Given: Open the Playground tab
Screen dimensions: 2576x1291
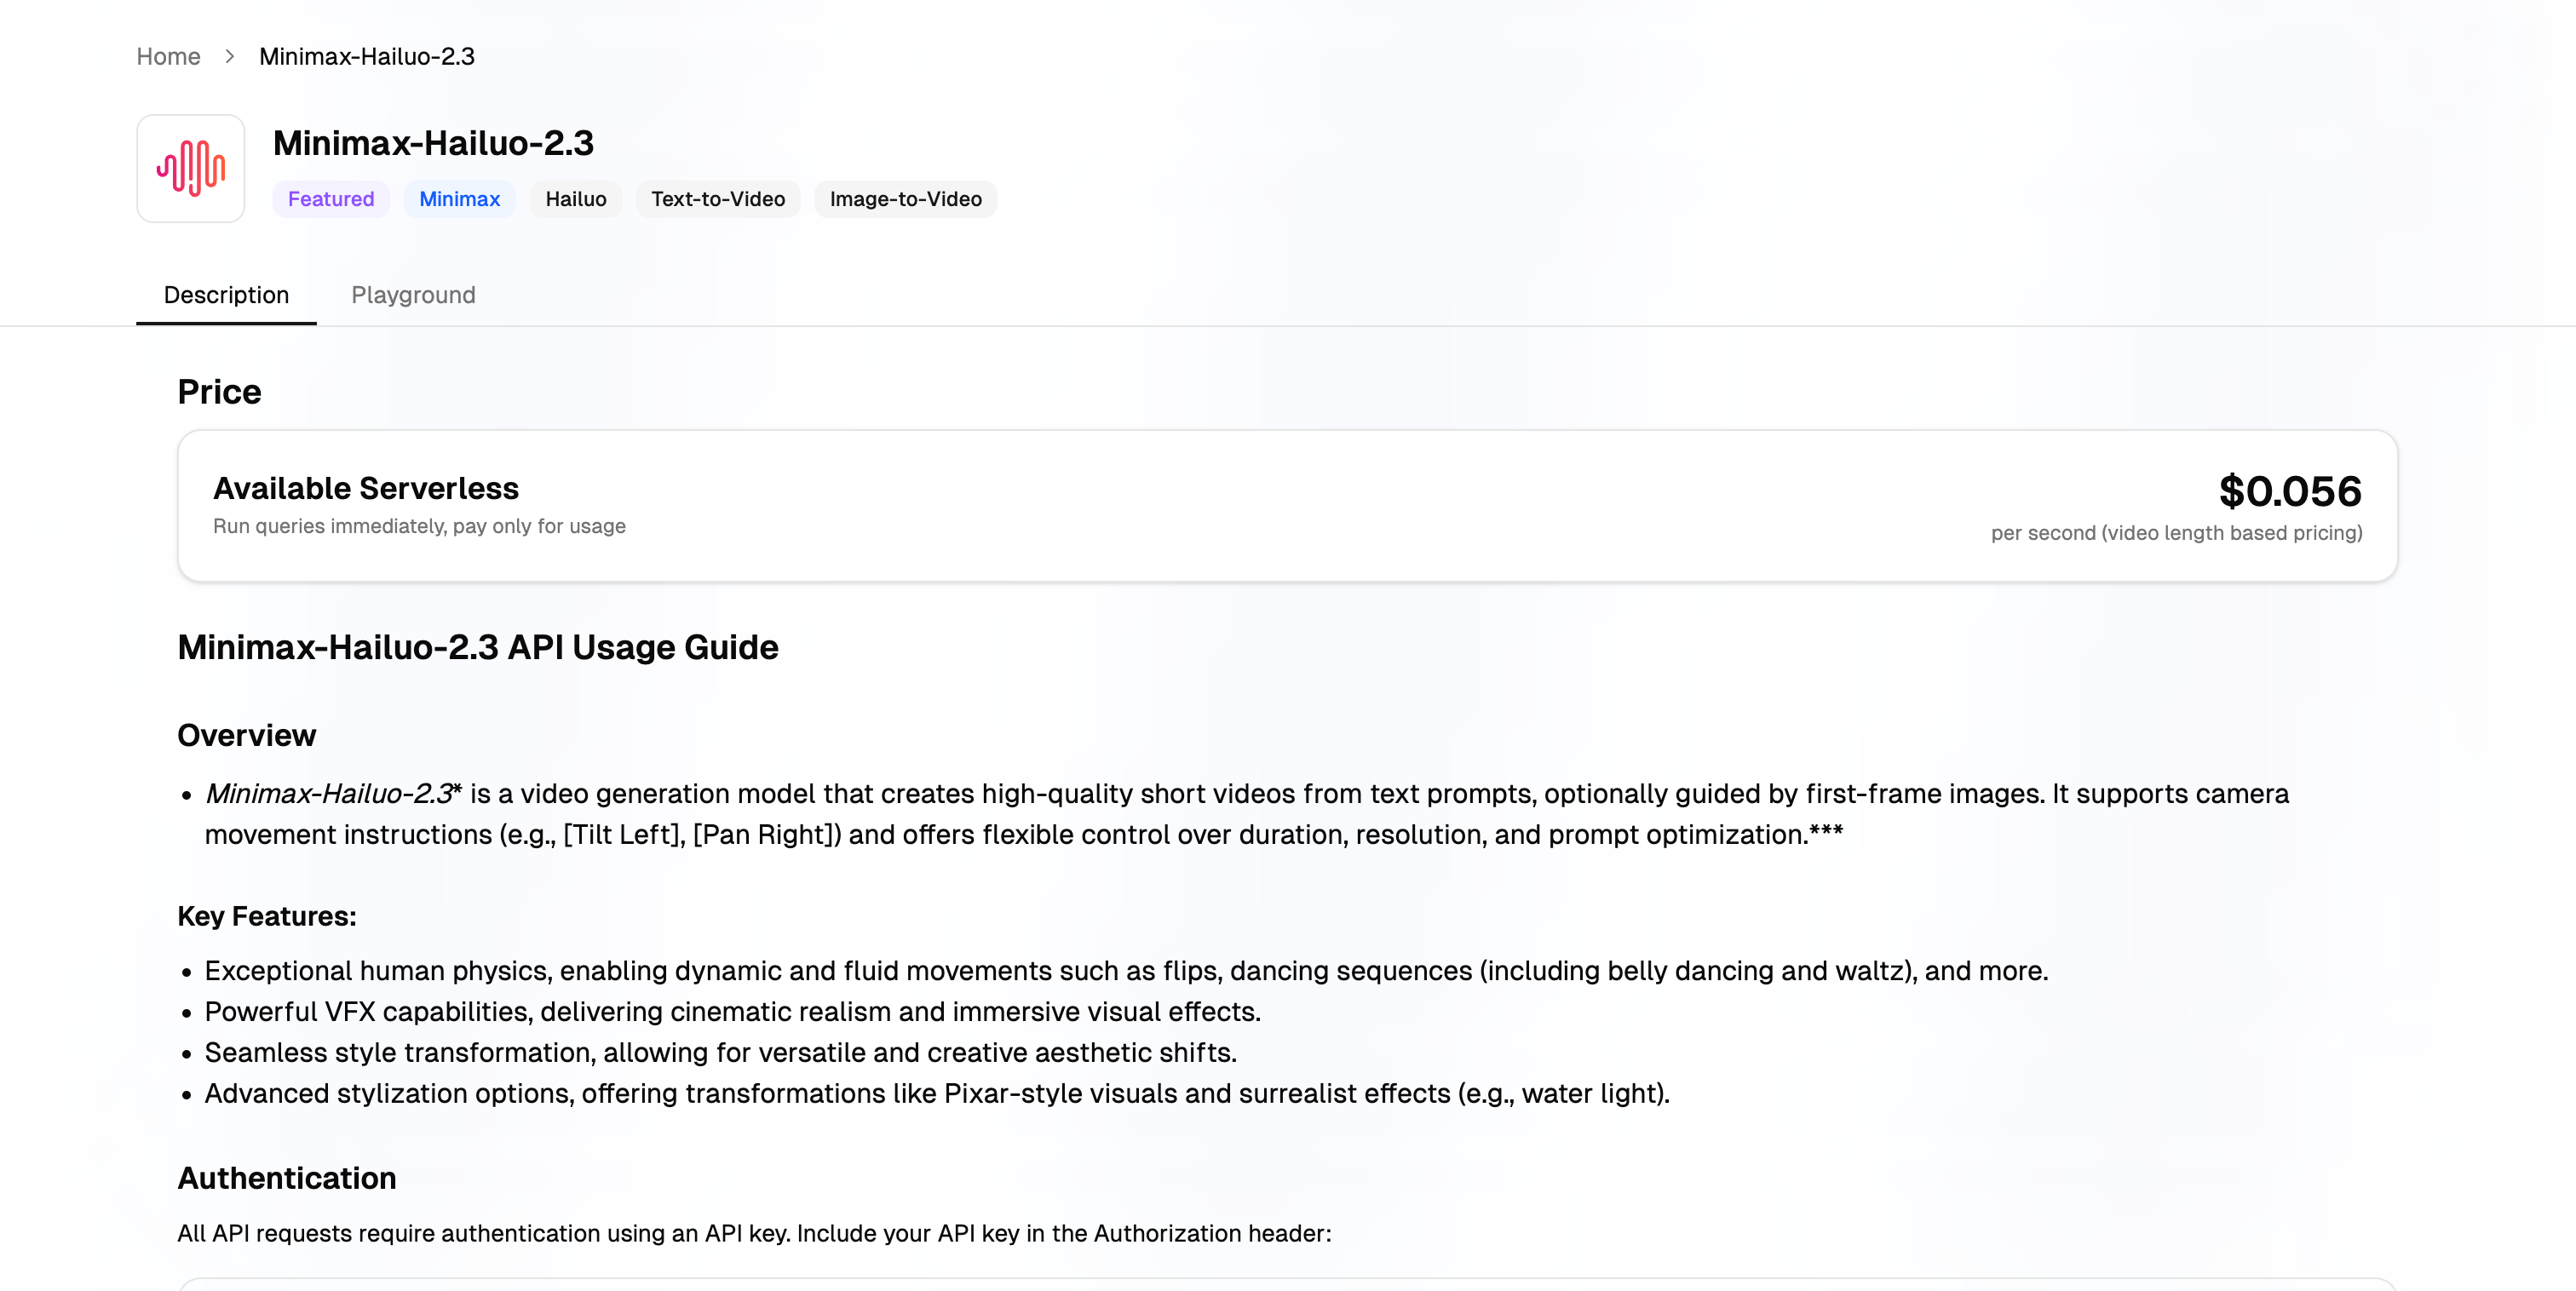Looking at the screenshot, I should 413,295.
